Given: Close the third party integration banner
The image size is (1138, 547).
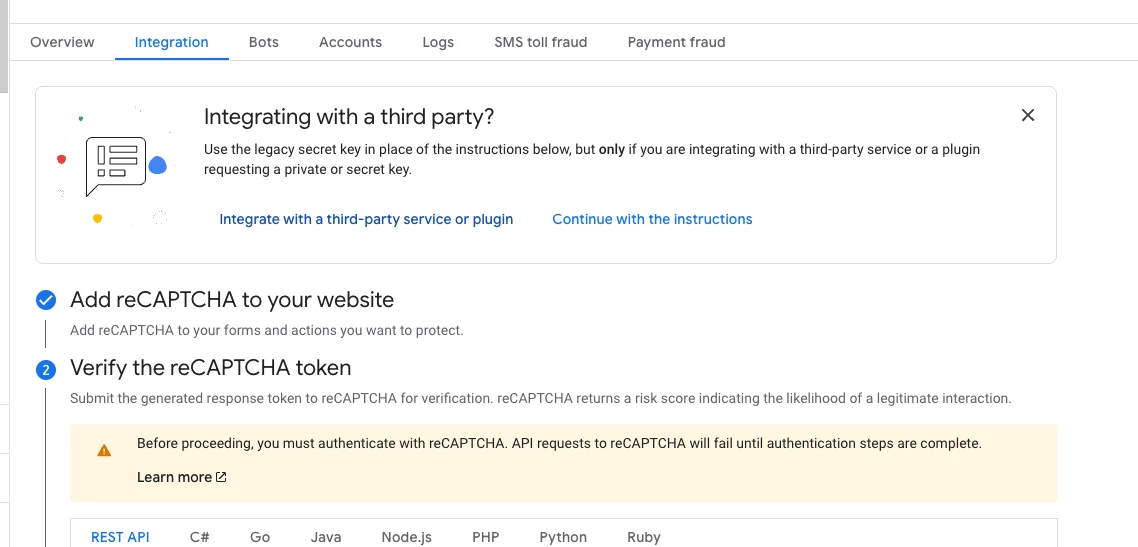Looking at the screenshot, I should point(1028,115).
